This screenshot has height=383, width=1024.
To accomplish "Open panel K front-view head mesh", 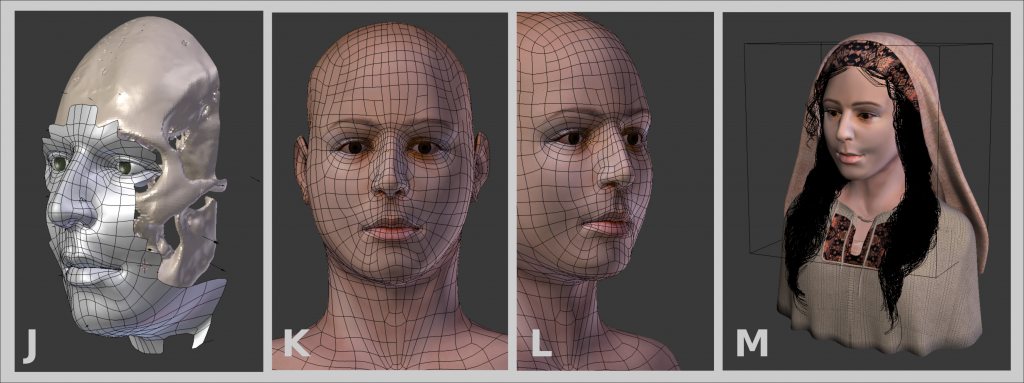I will (390, 191).
